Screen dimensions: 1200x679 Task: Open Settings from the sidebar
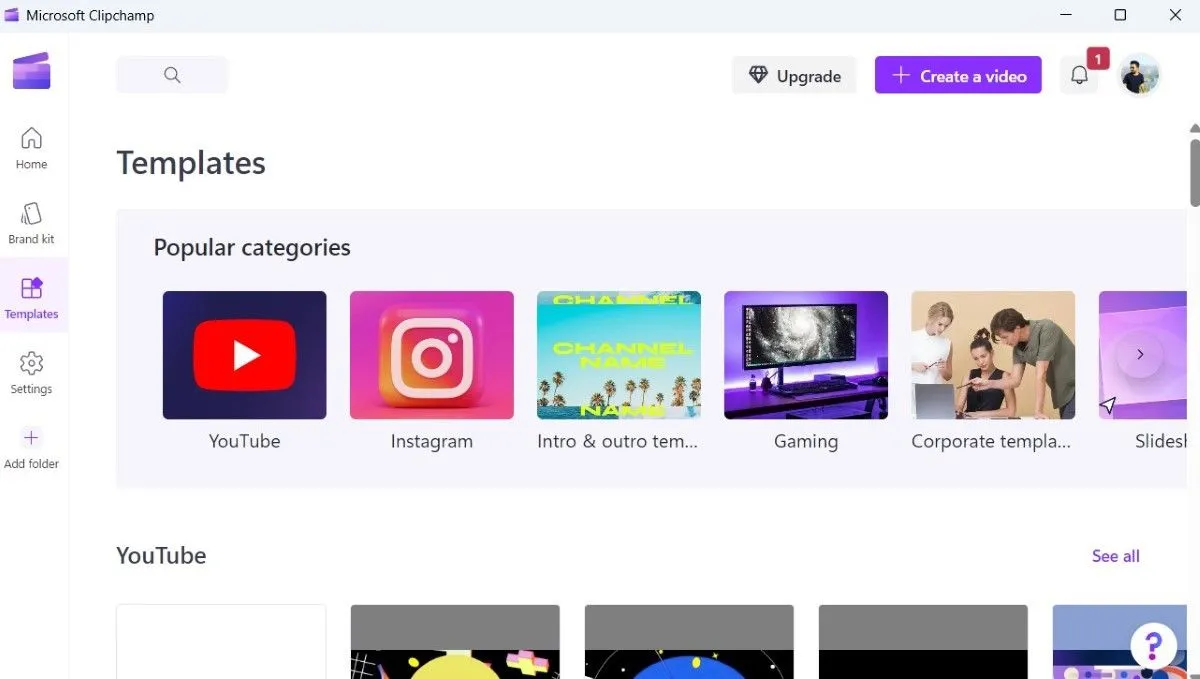tap(31, 373)
